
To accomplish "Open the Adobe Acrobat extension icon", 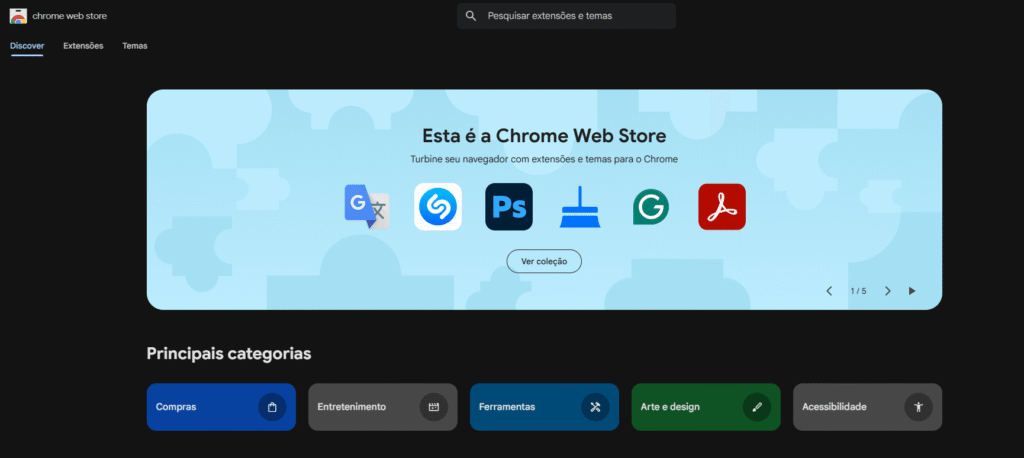I will [x=722, y=206].
